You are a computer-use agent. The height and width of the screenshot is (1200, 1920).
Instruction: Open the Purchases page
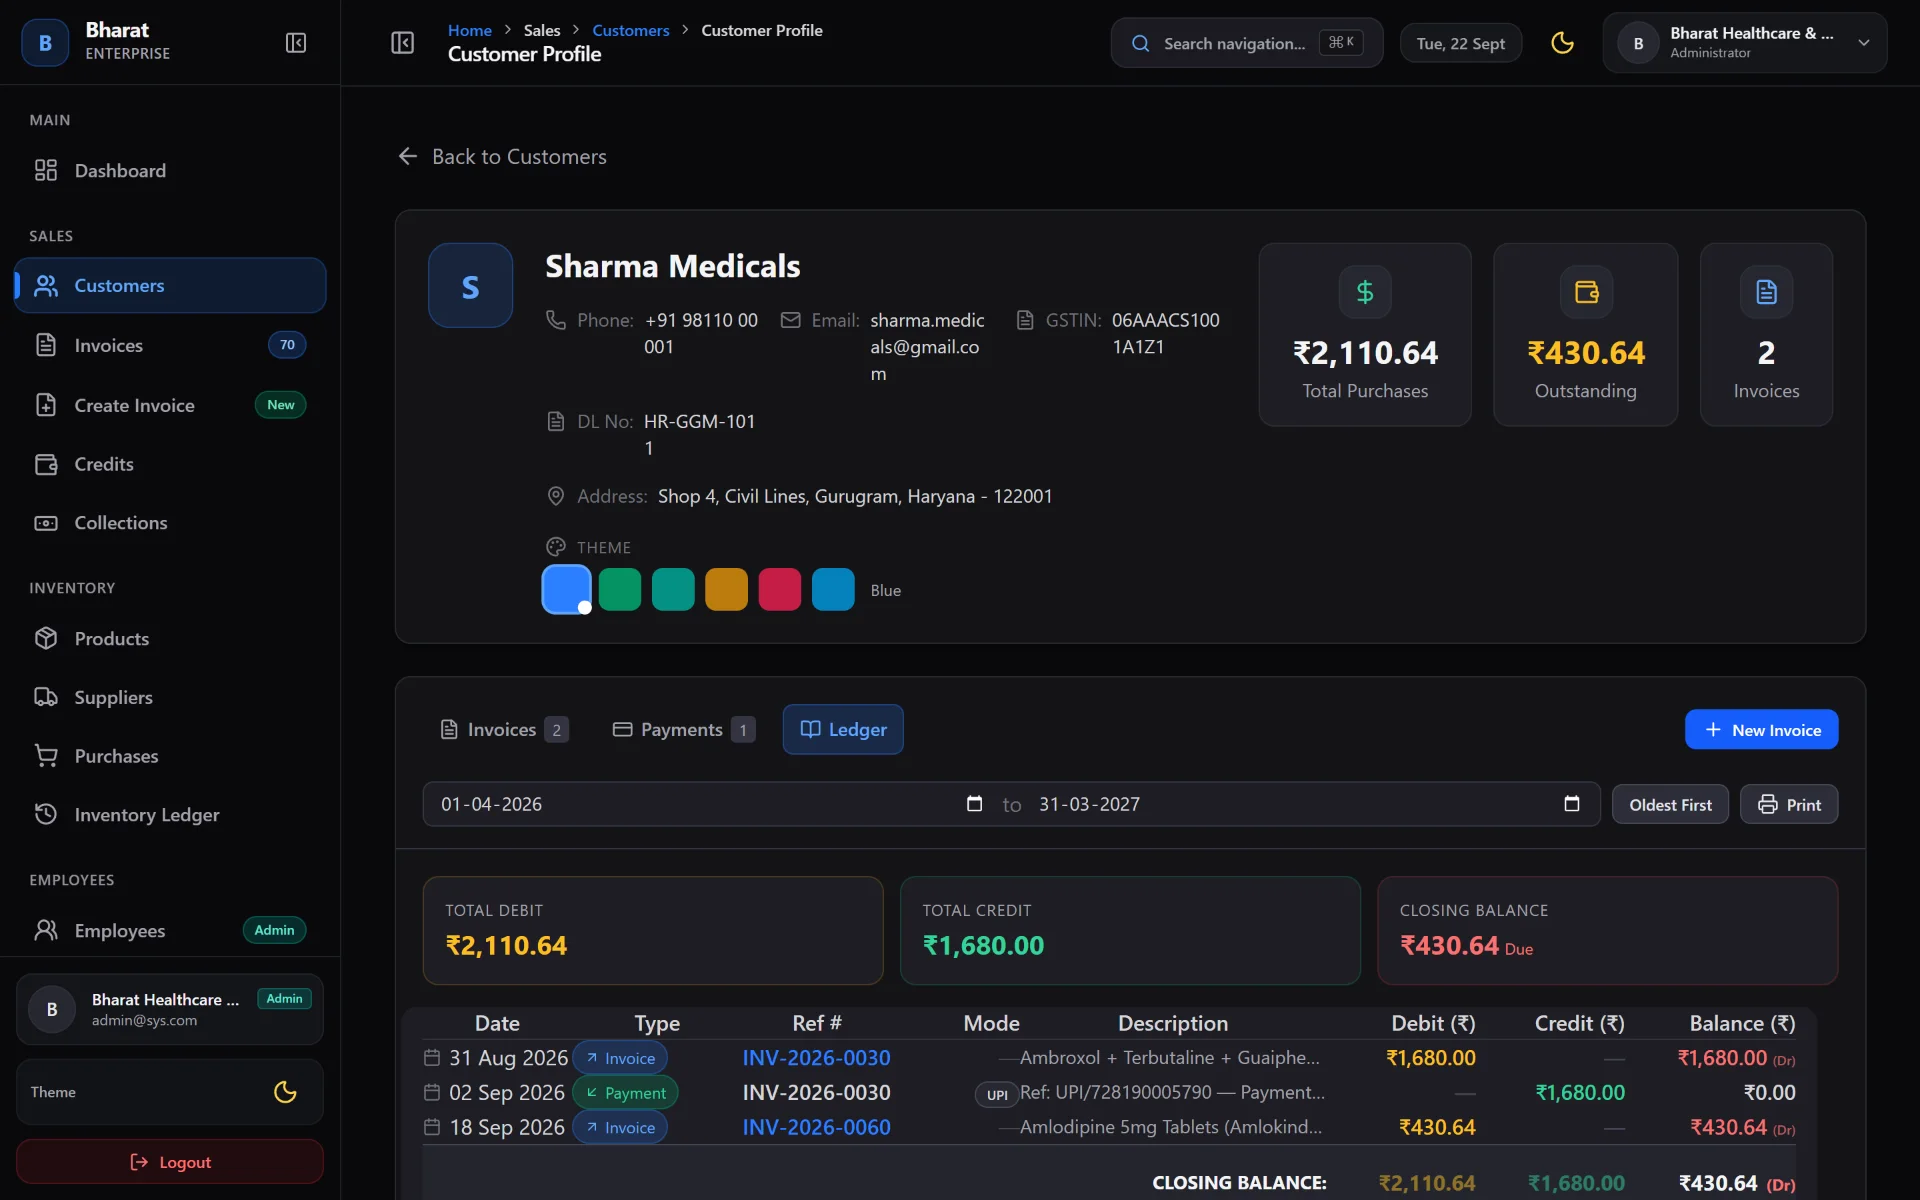(x=170, y=756)
